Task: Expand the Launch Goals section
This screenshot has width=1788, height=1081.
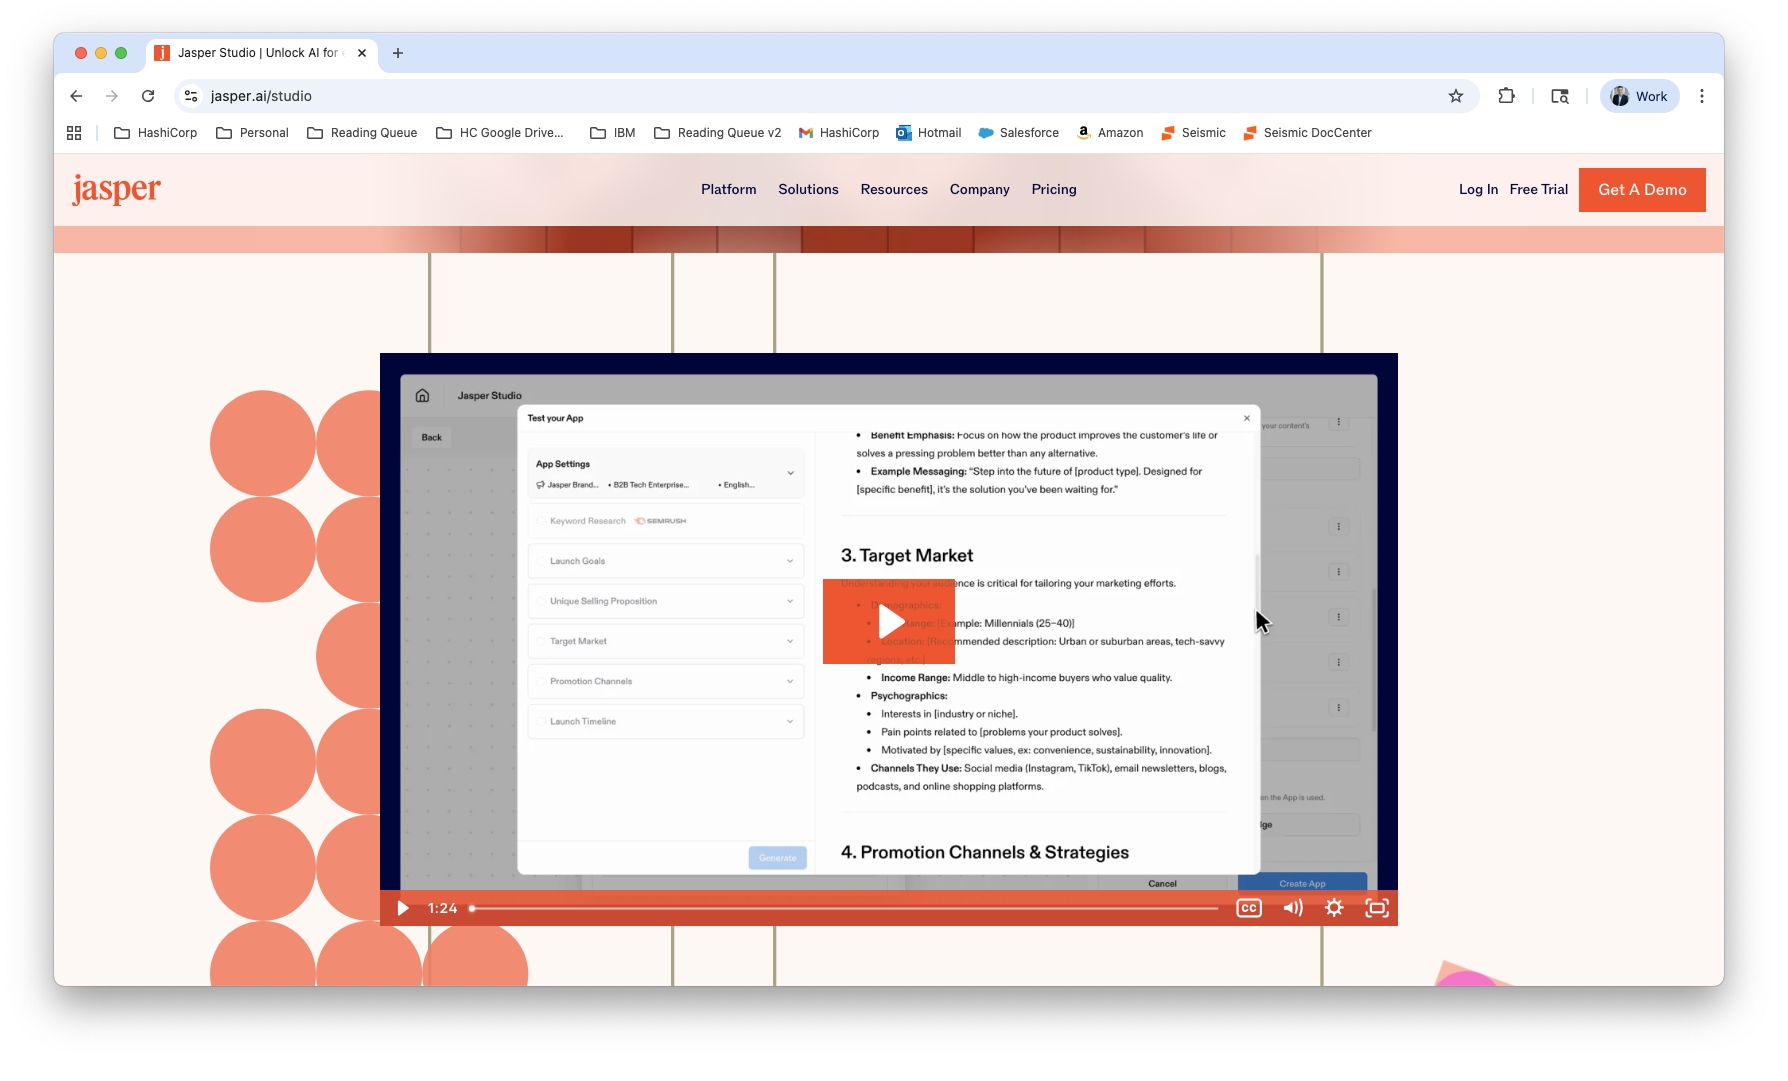Action: pos(666,561)
